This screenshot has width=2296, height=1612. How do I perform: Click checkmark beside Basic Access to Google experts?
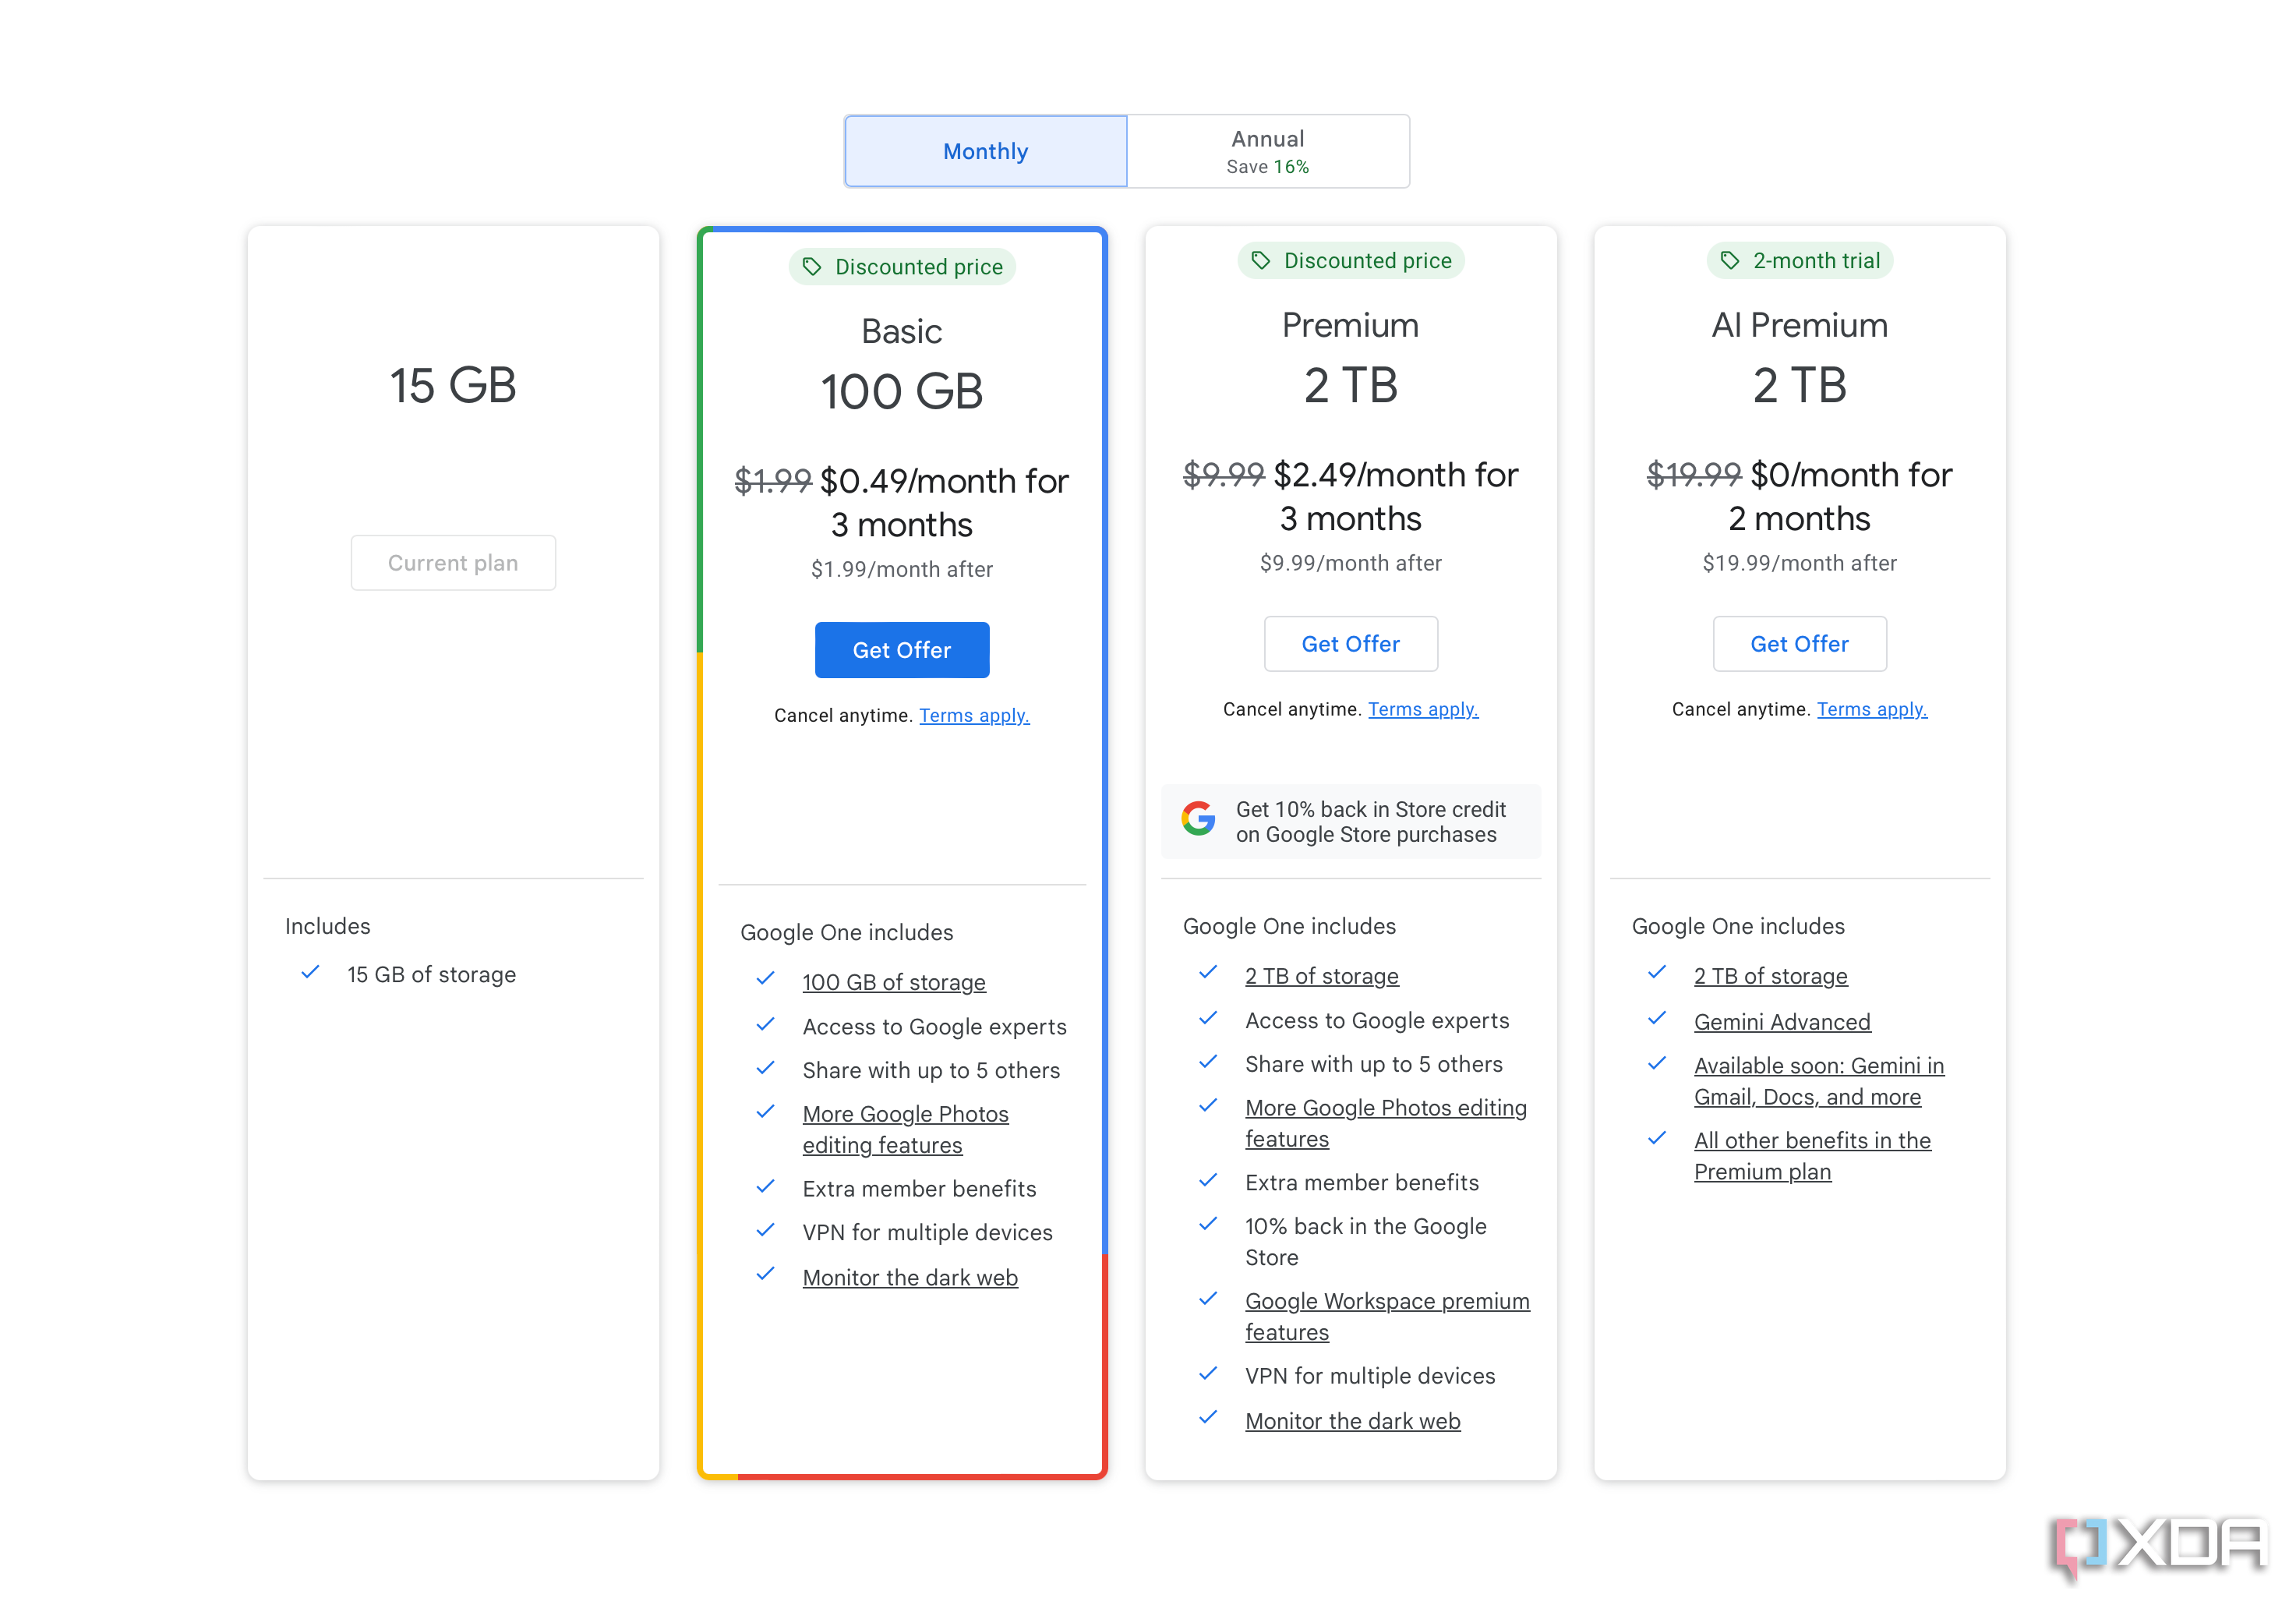click(766, 1025)
